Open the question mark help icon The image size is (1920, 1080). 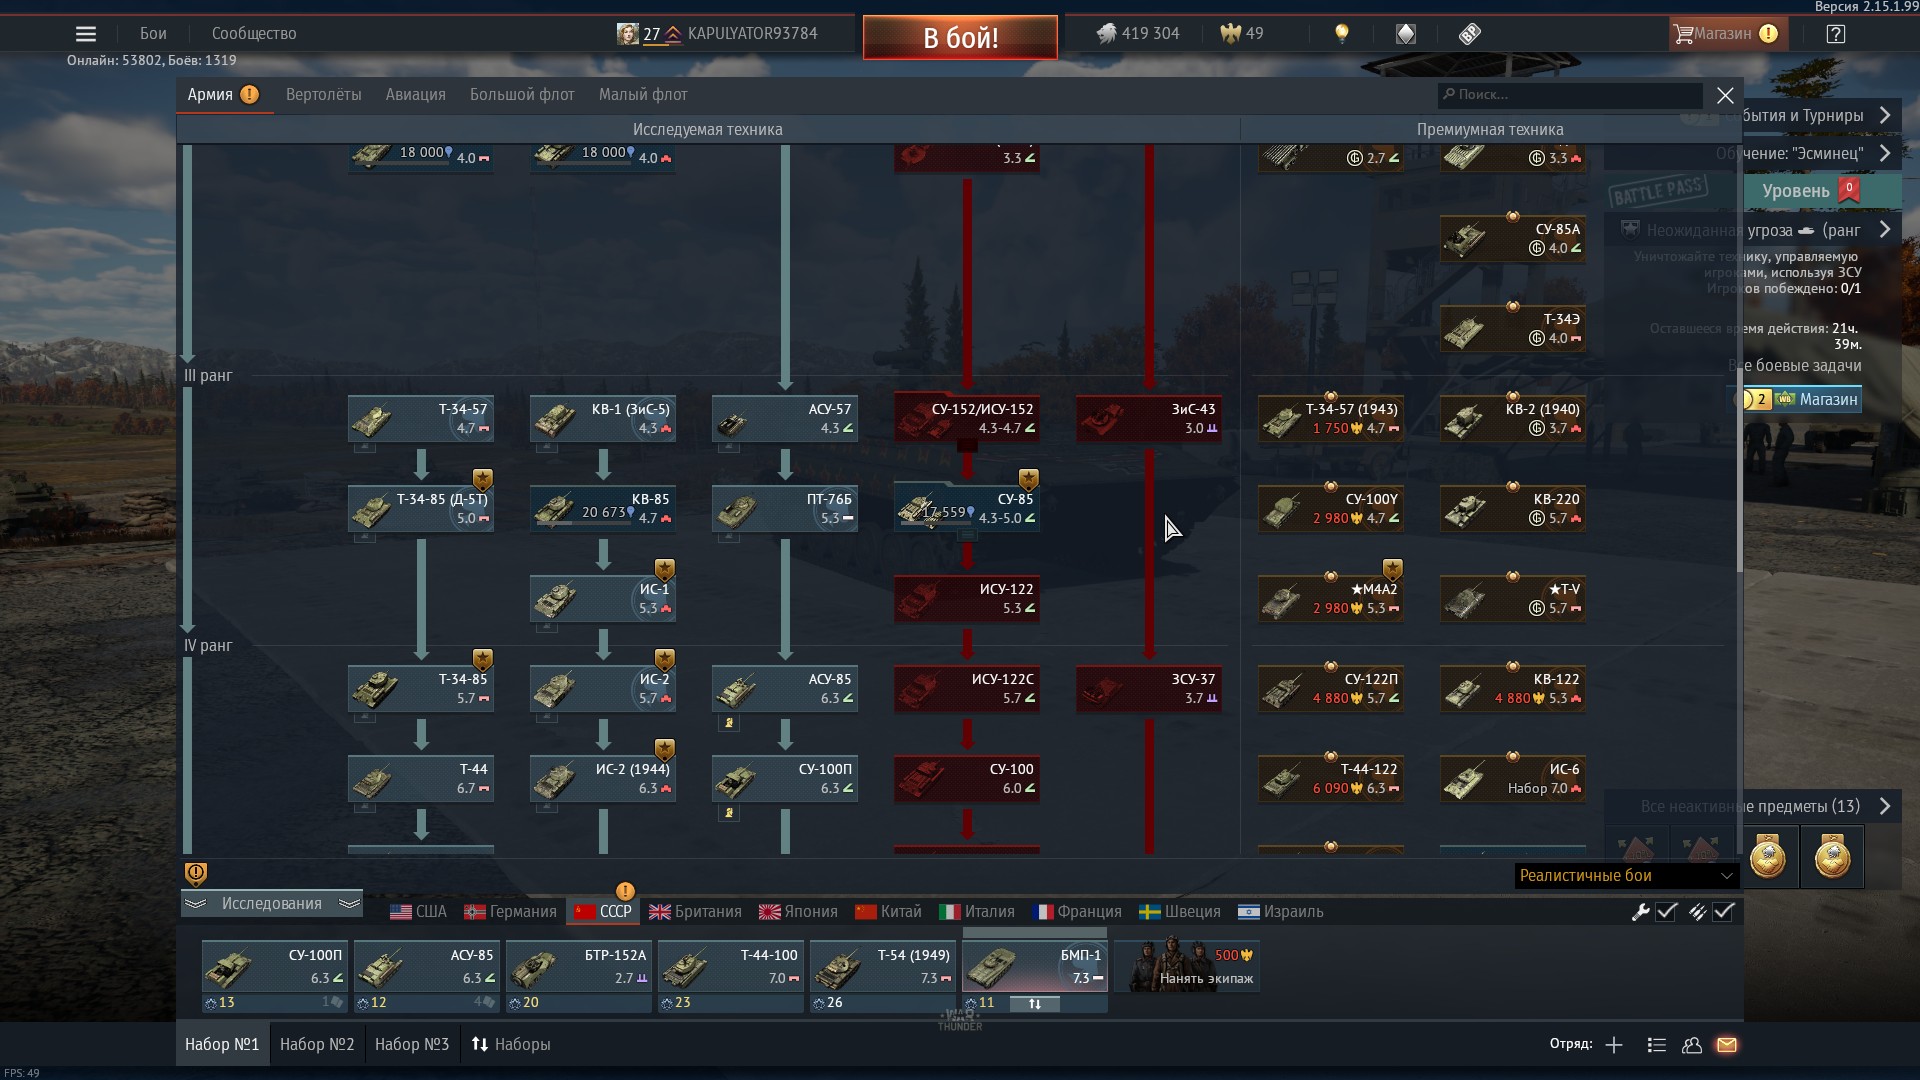[x=1835, y=34]
